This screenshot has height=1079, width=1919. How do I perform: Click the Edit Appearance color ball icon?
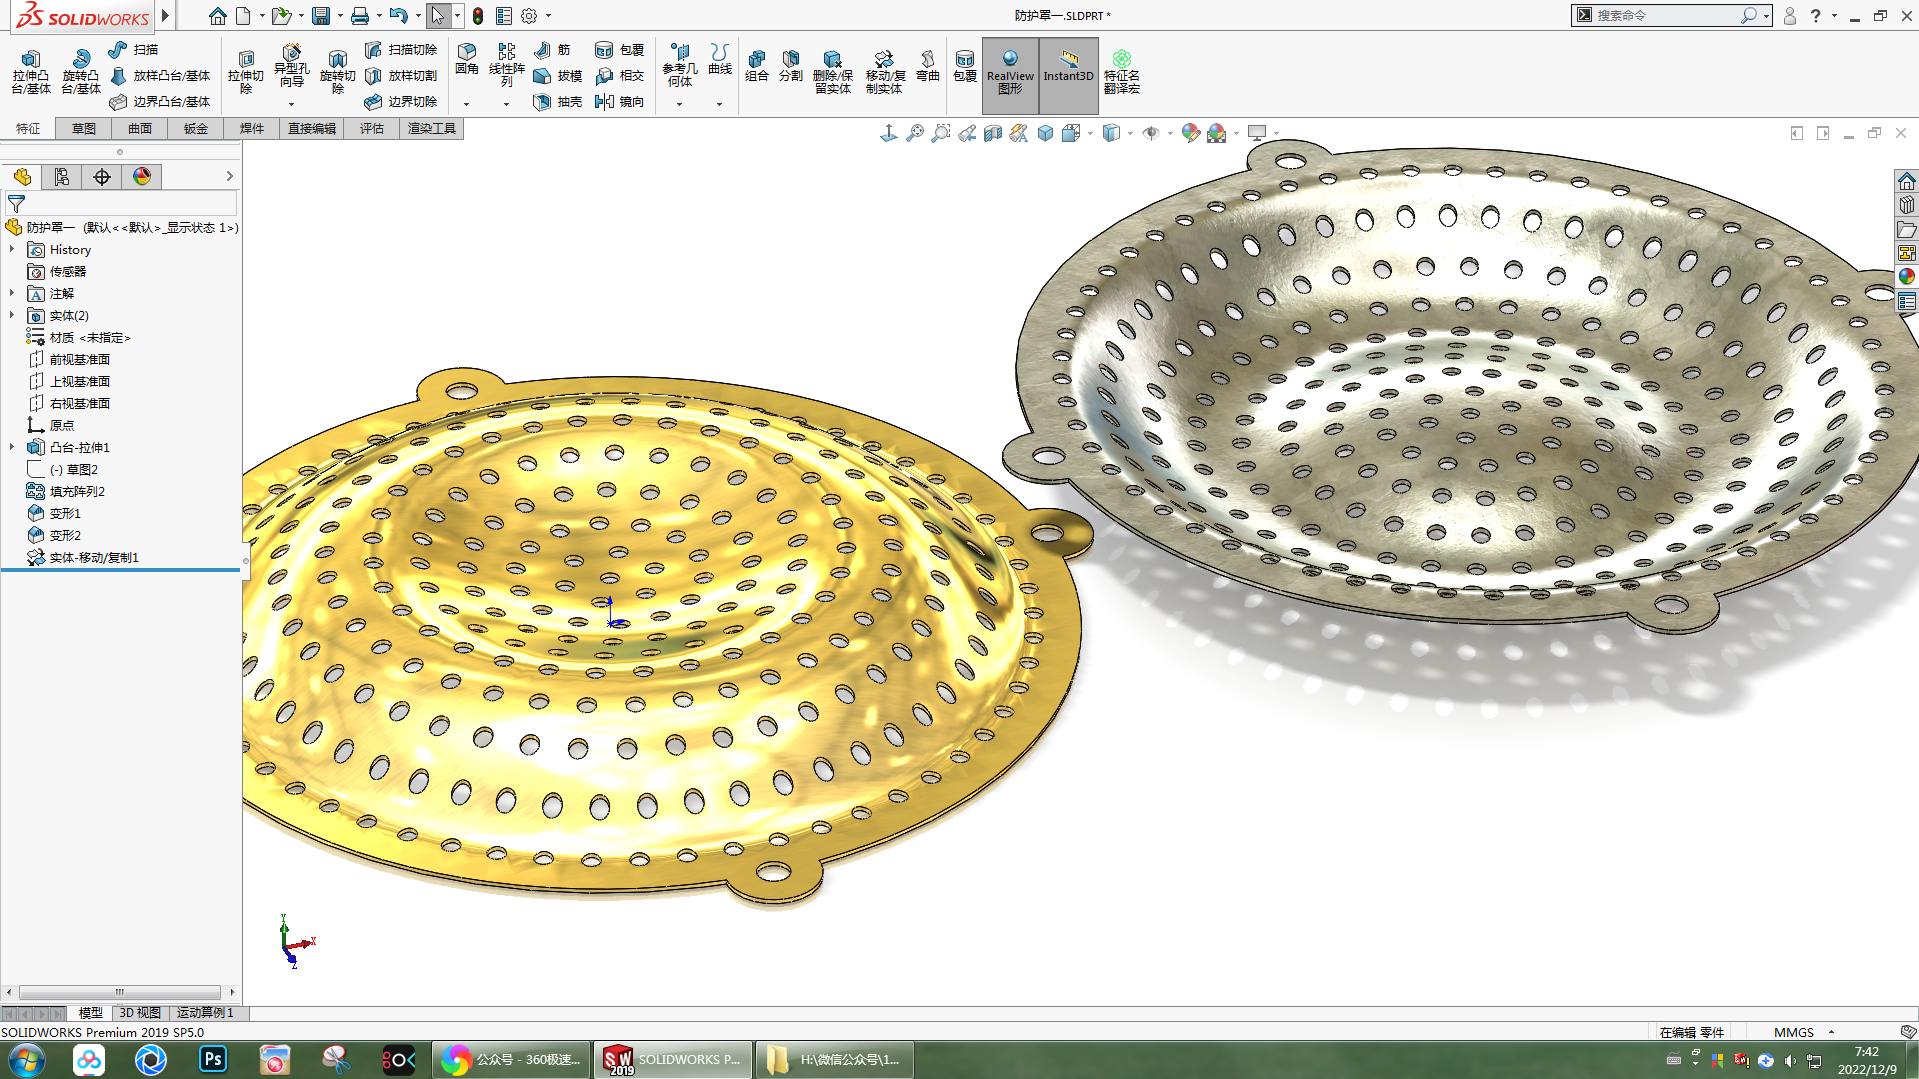(x=1190, y=133)
